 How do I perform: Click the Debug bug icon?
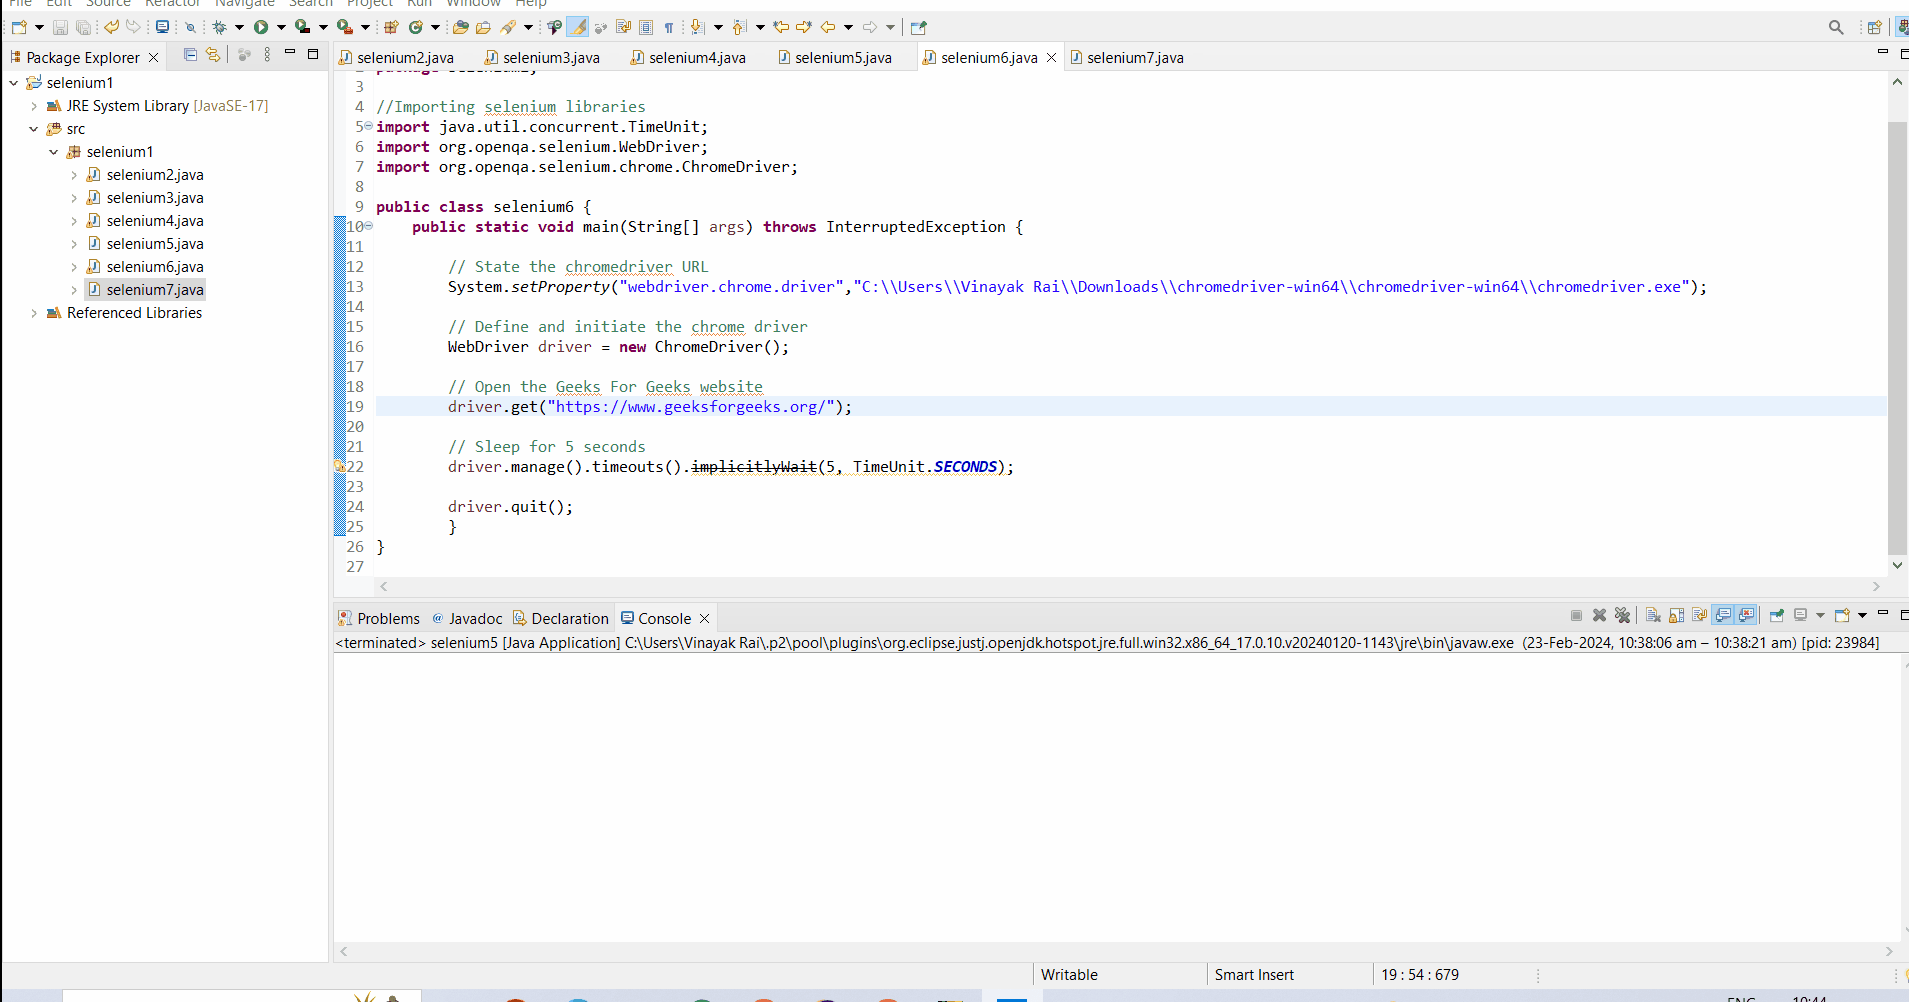pyautogui.click(x=219, y=27)
